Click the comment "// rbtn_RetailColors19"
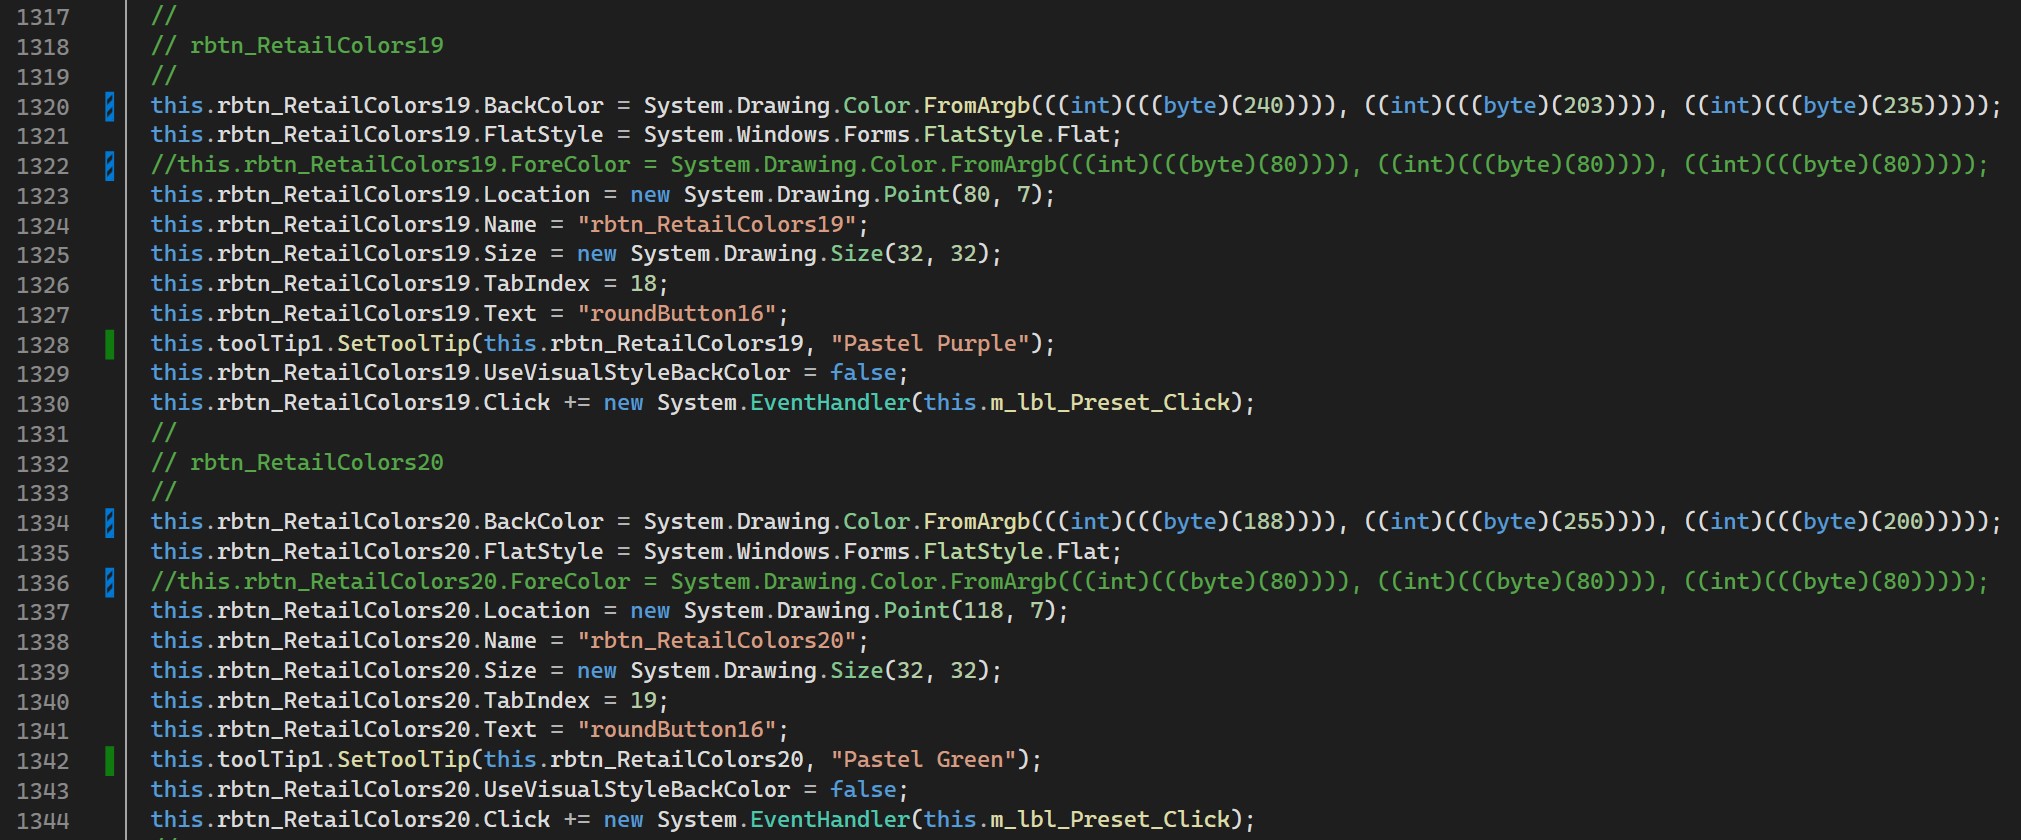The height and width of the screenshot is (840, 2021). [x=297, y=46]
